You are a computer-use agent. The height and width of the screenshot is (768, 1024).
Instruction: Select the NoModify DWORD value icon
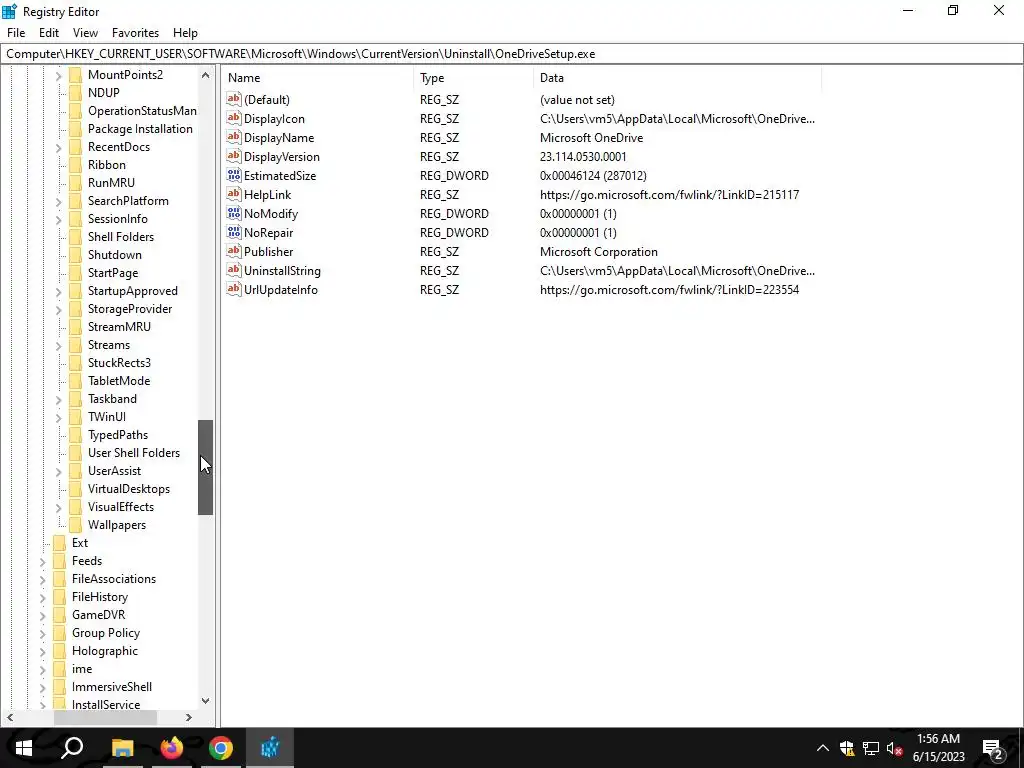click(234, 213)
